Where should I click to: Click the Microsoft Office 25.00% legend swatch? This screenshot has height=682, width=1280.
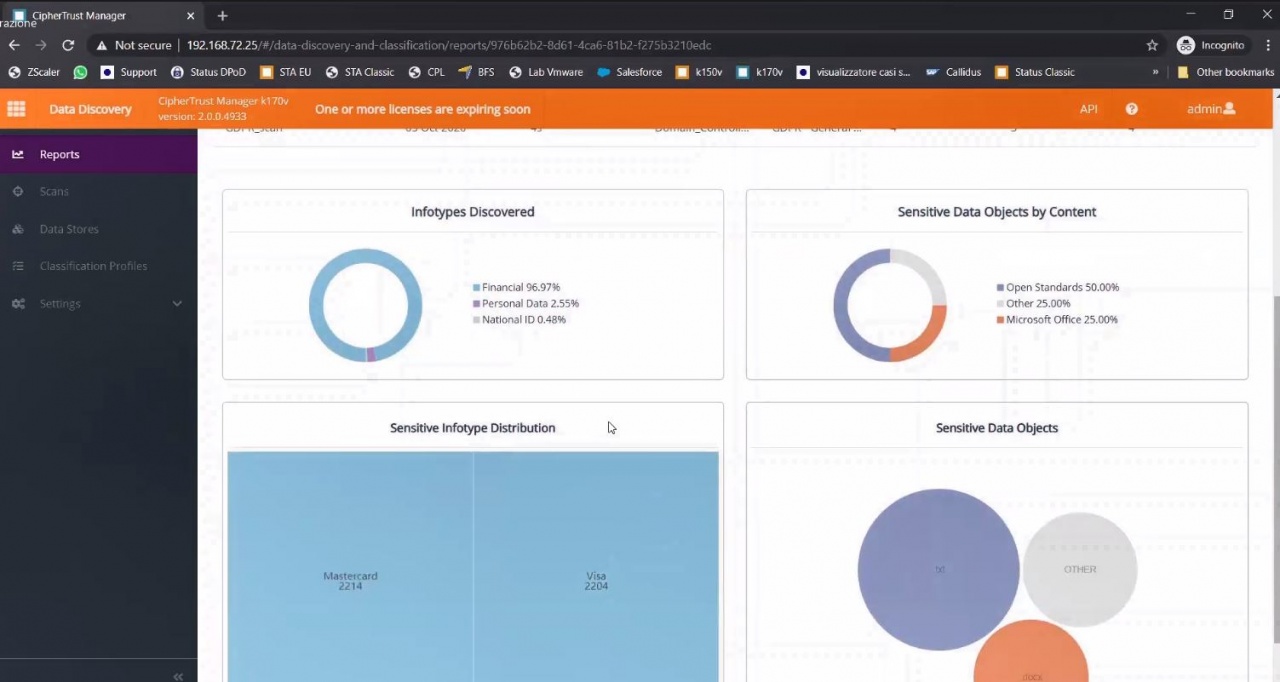1000,320
